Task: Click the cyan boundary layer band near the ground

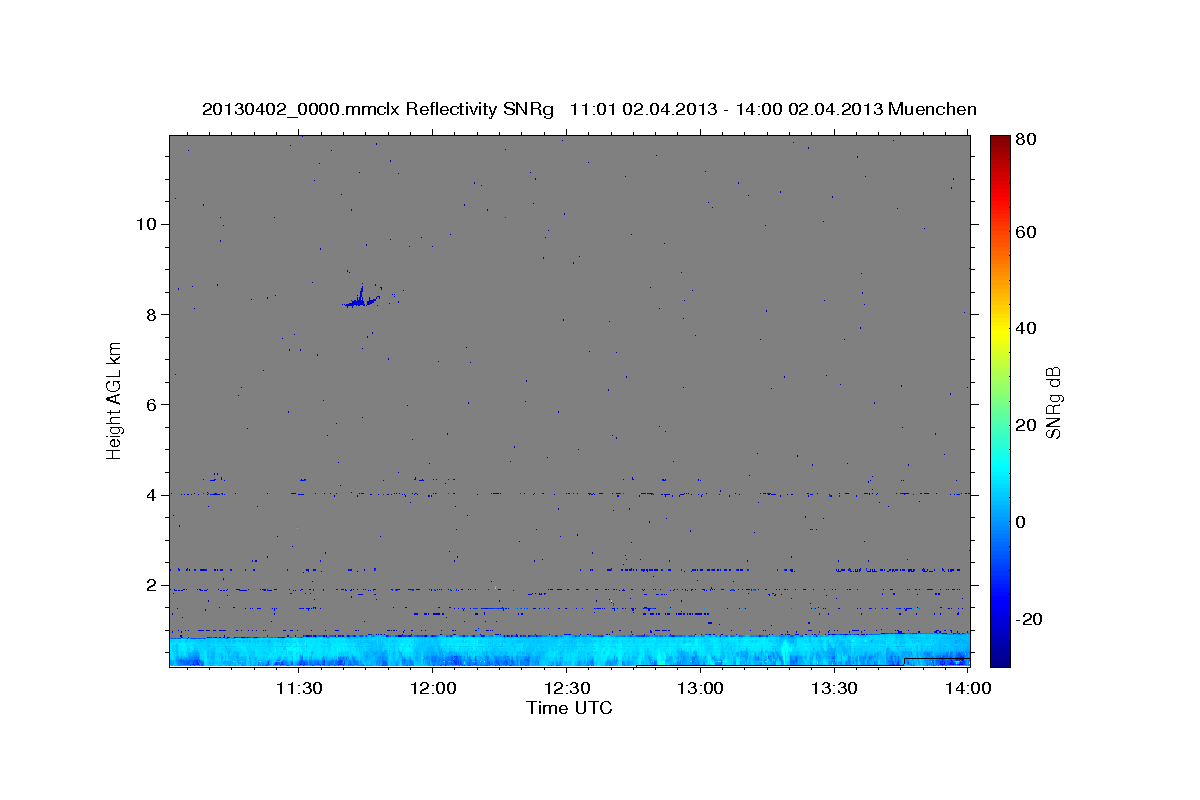Action: [x=569, y=650]
